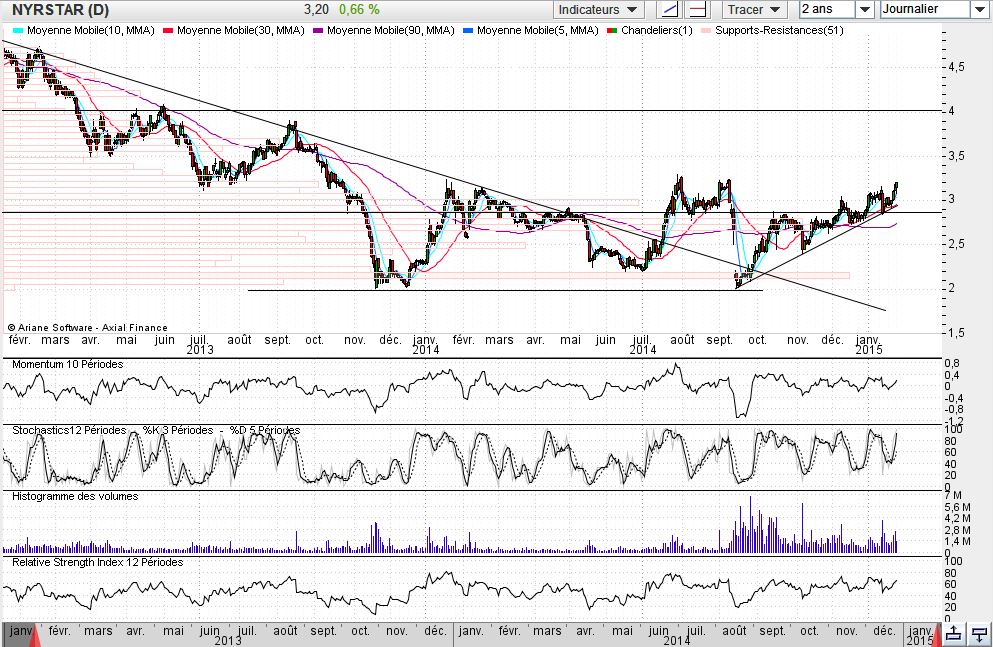Click the print icon at bottom right
Screen dimensions: 993x647
[x=980, y=633]
